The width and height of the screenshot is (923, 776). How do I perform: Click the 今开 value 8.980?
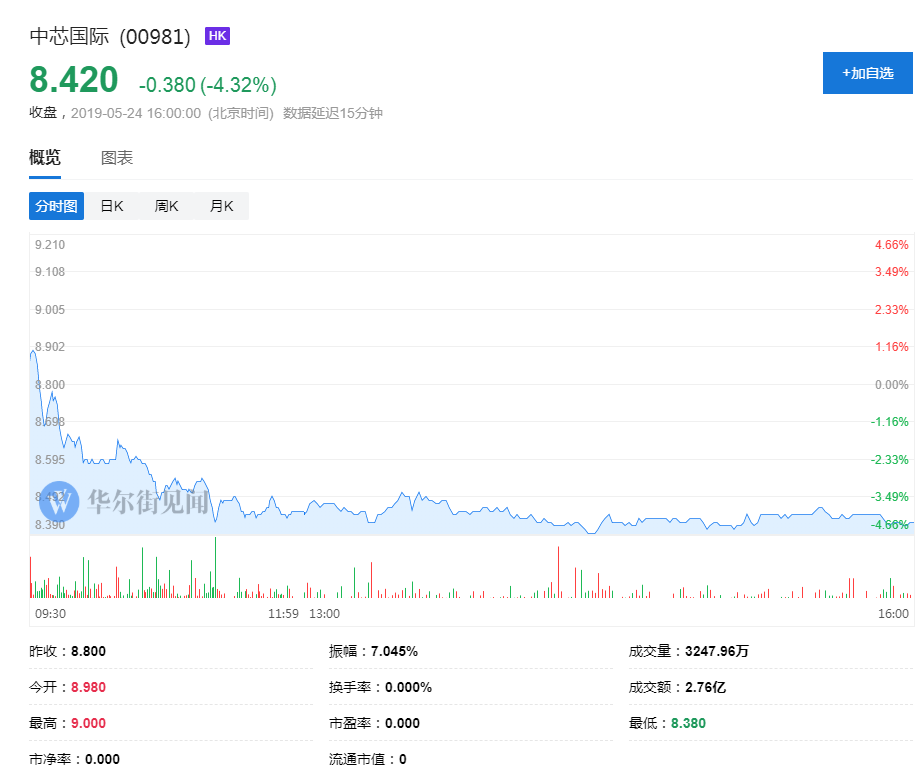click(x=88, y=687)
